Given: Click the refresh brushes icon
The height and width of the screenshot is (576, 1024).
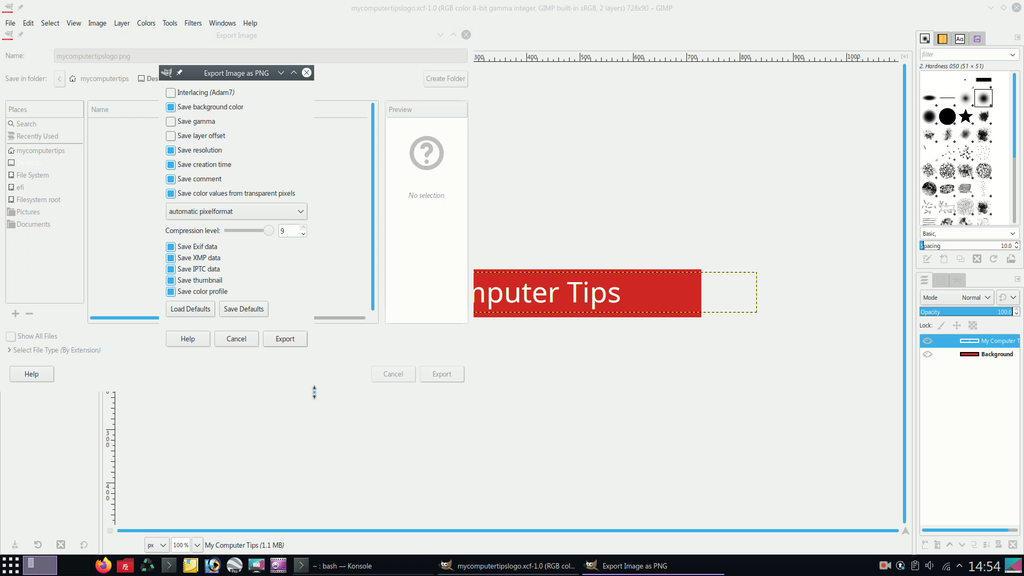Looking at the screenshot, I should pyautogui.click(x=993, y=259).
